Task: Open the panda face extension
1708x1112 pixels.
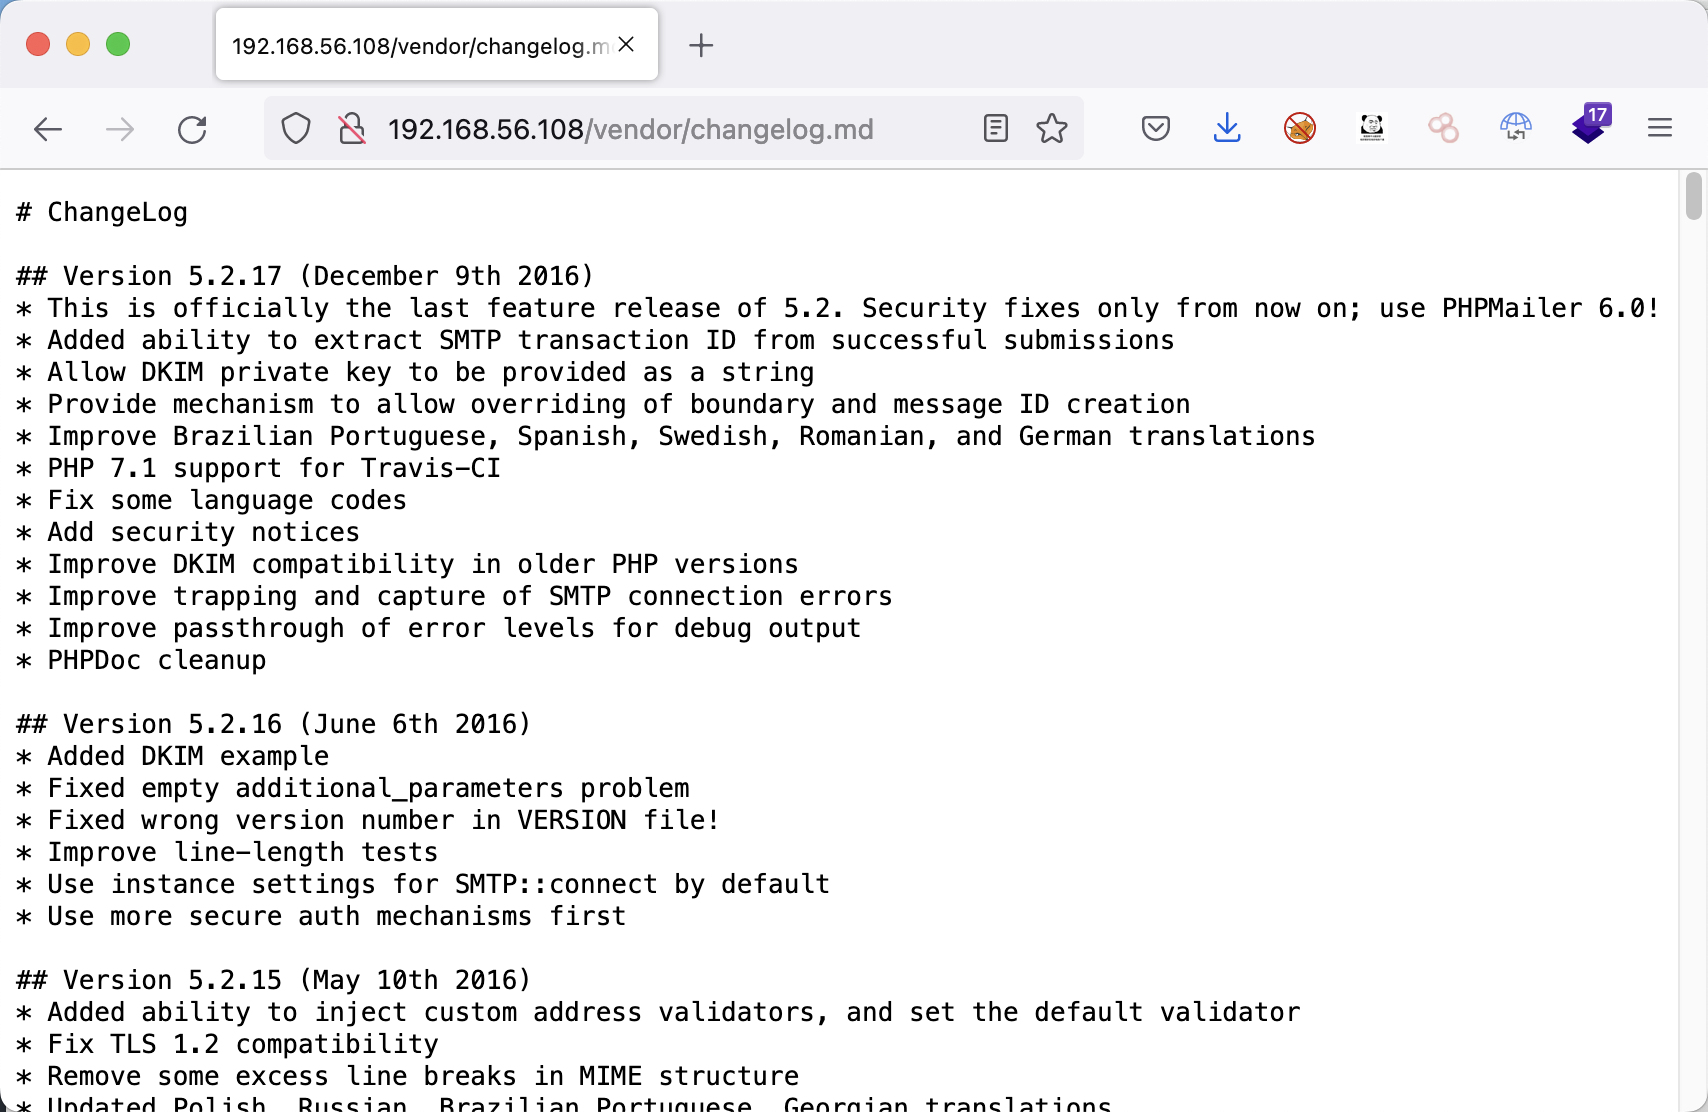Action: click(1372, 127)
